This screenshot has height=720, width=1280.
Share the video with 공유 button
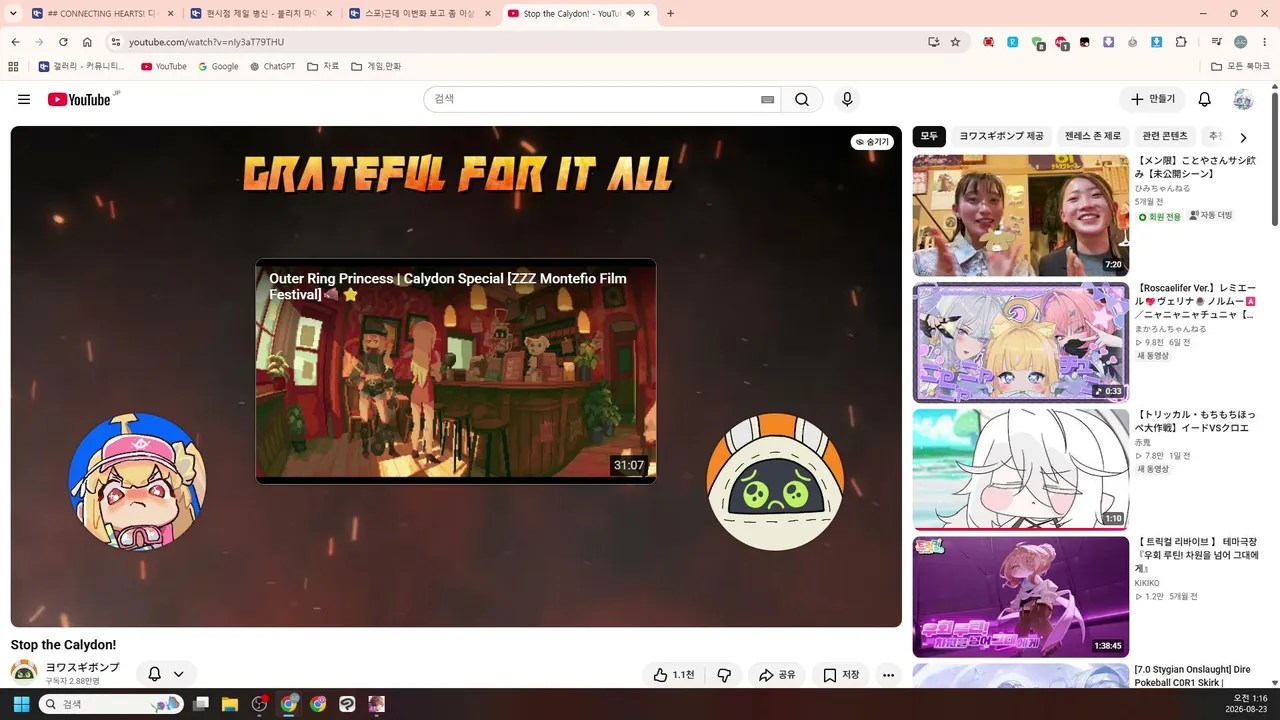coord(777,675)
